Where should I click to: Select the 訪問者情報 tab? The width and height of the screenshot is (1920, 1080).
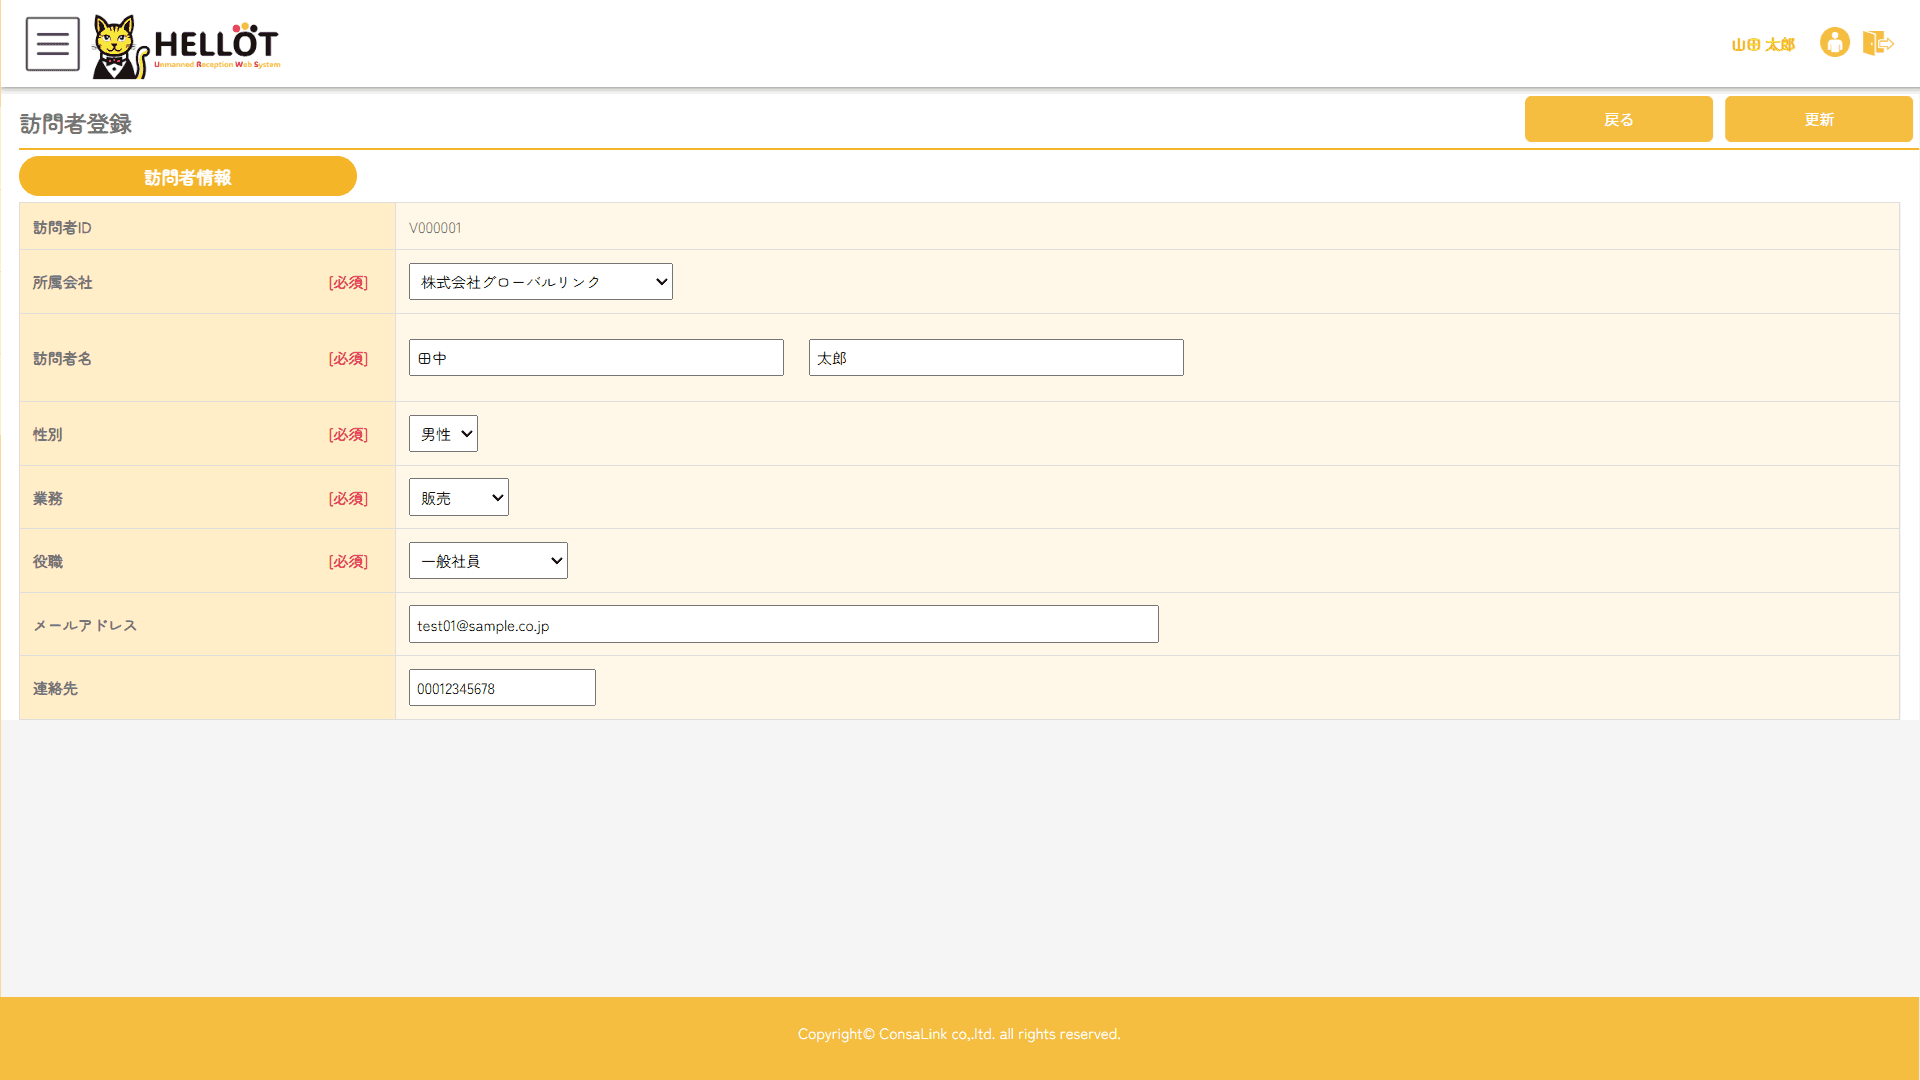[x=188, y=177]
